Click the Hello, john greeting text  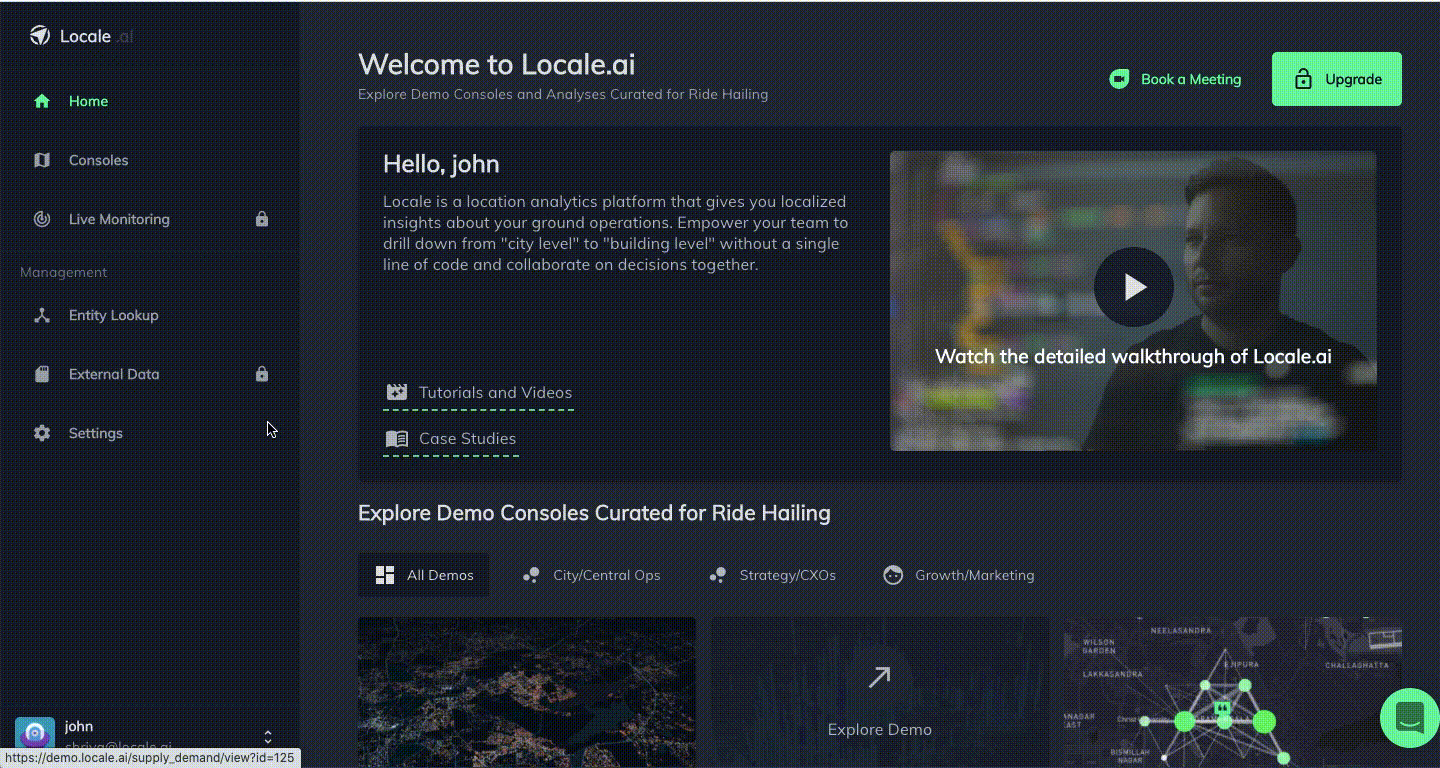[x=441, y=164]
